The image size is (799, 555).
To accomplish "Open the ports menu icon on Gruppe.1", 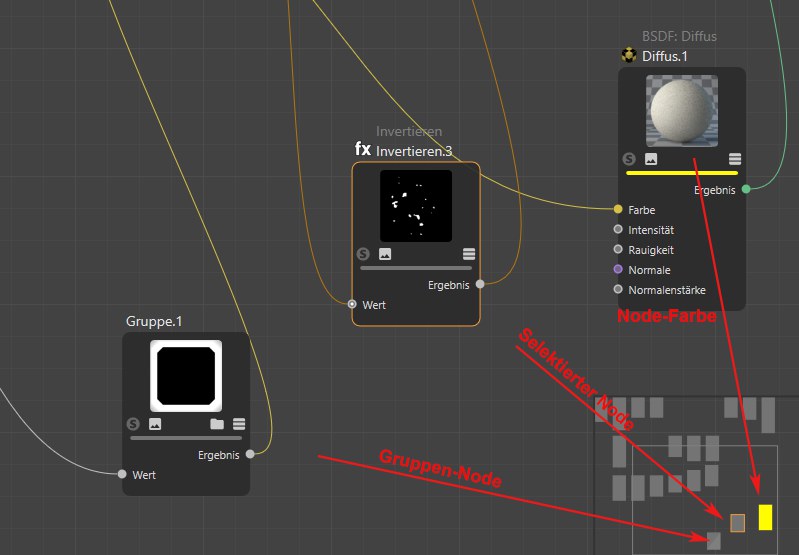I will point(239,424).
